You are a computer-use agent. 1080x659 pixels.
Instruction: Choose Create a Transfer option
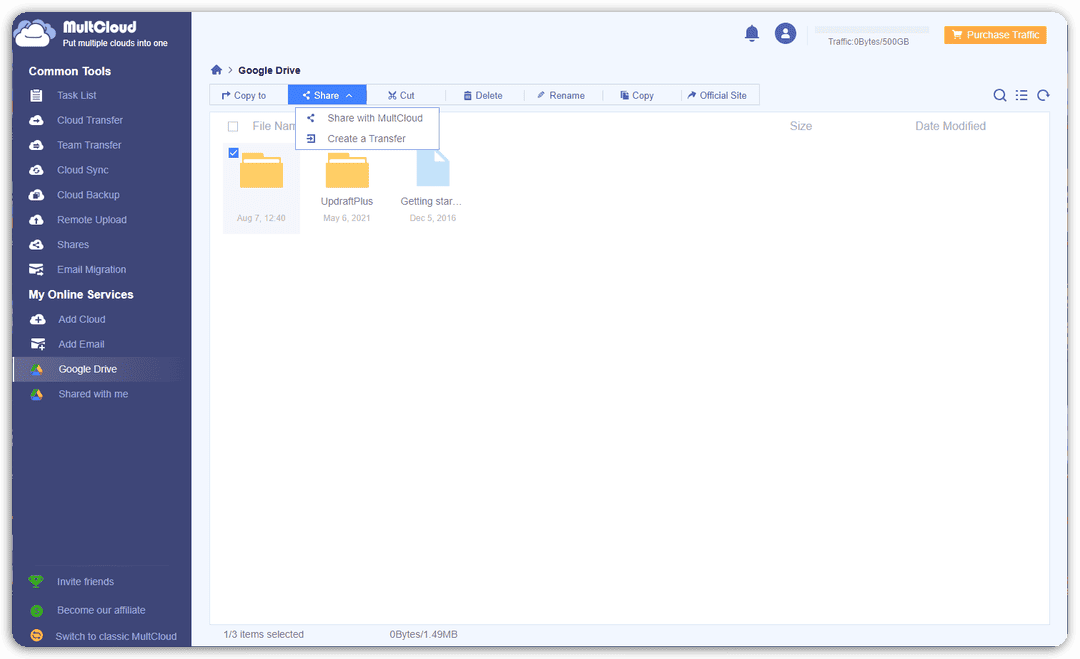point(367,138)
